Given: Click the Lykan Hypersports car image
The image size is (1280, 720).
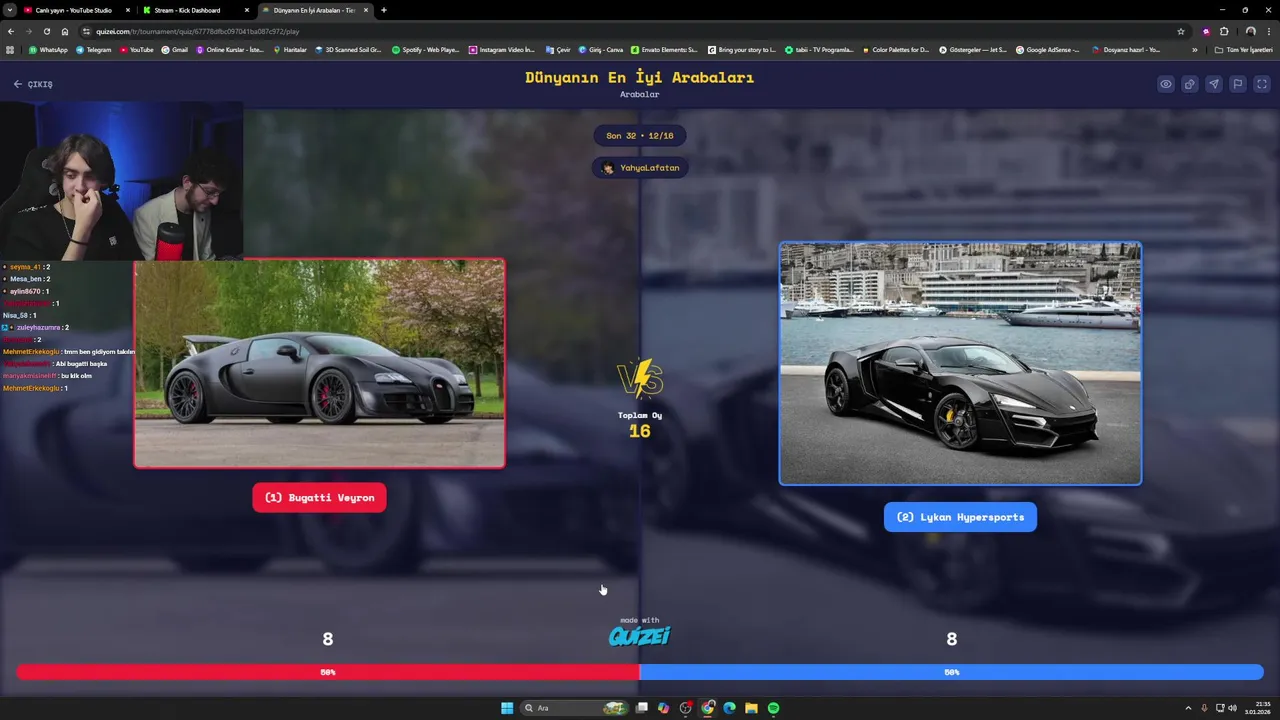Looking at the screenshot, I should [960, 363].
